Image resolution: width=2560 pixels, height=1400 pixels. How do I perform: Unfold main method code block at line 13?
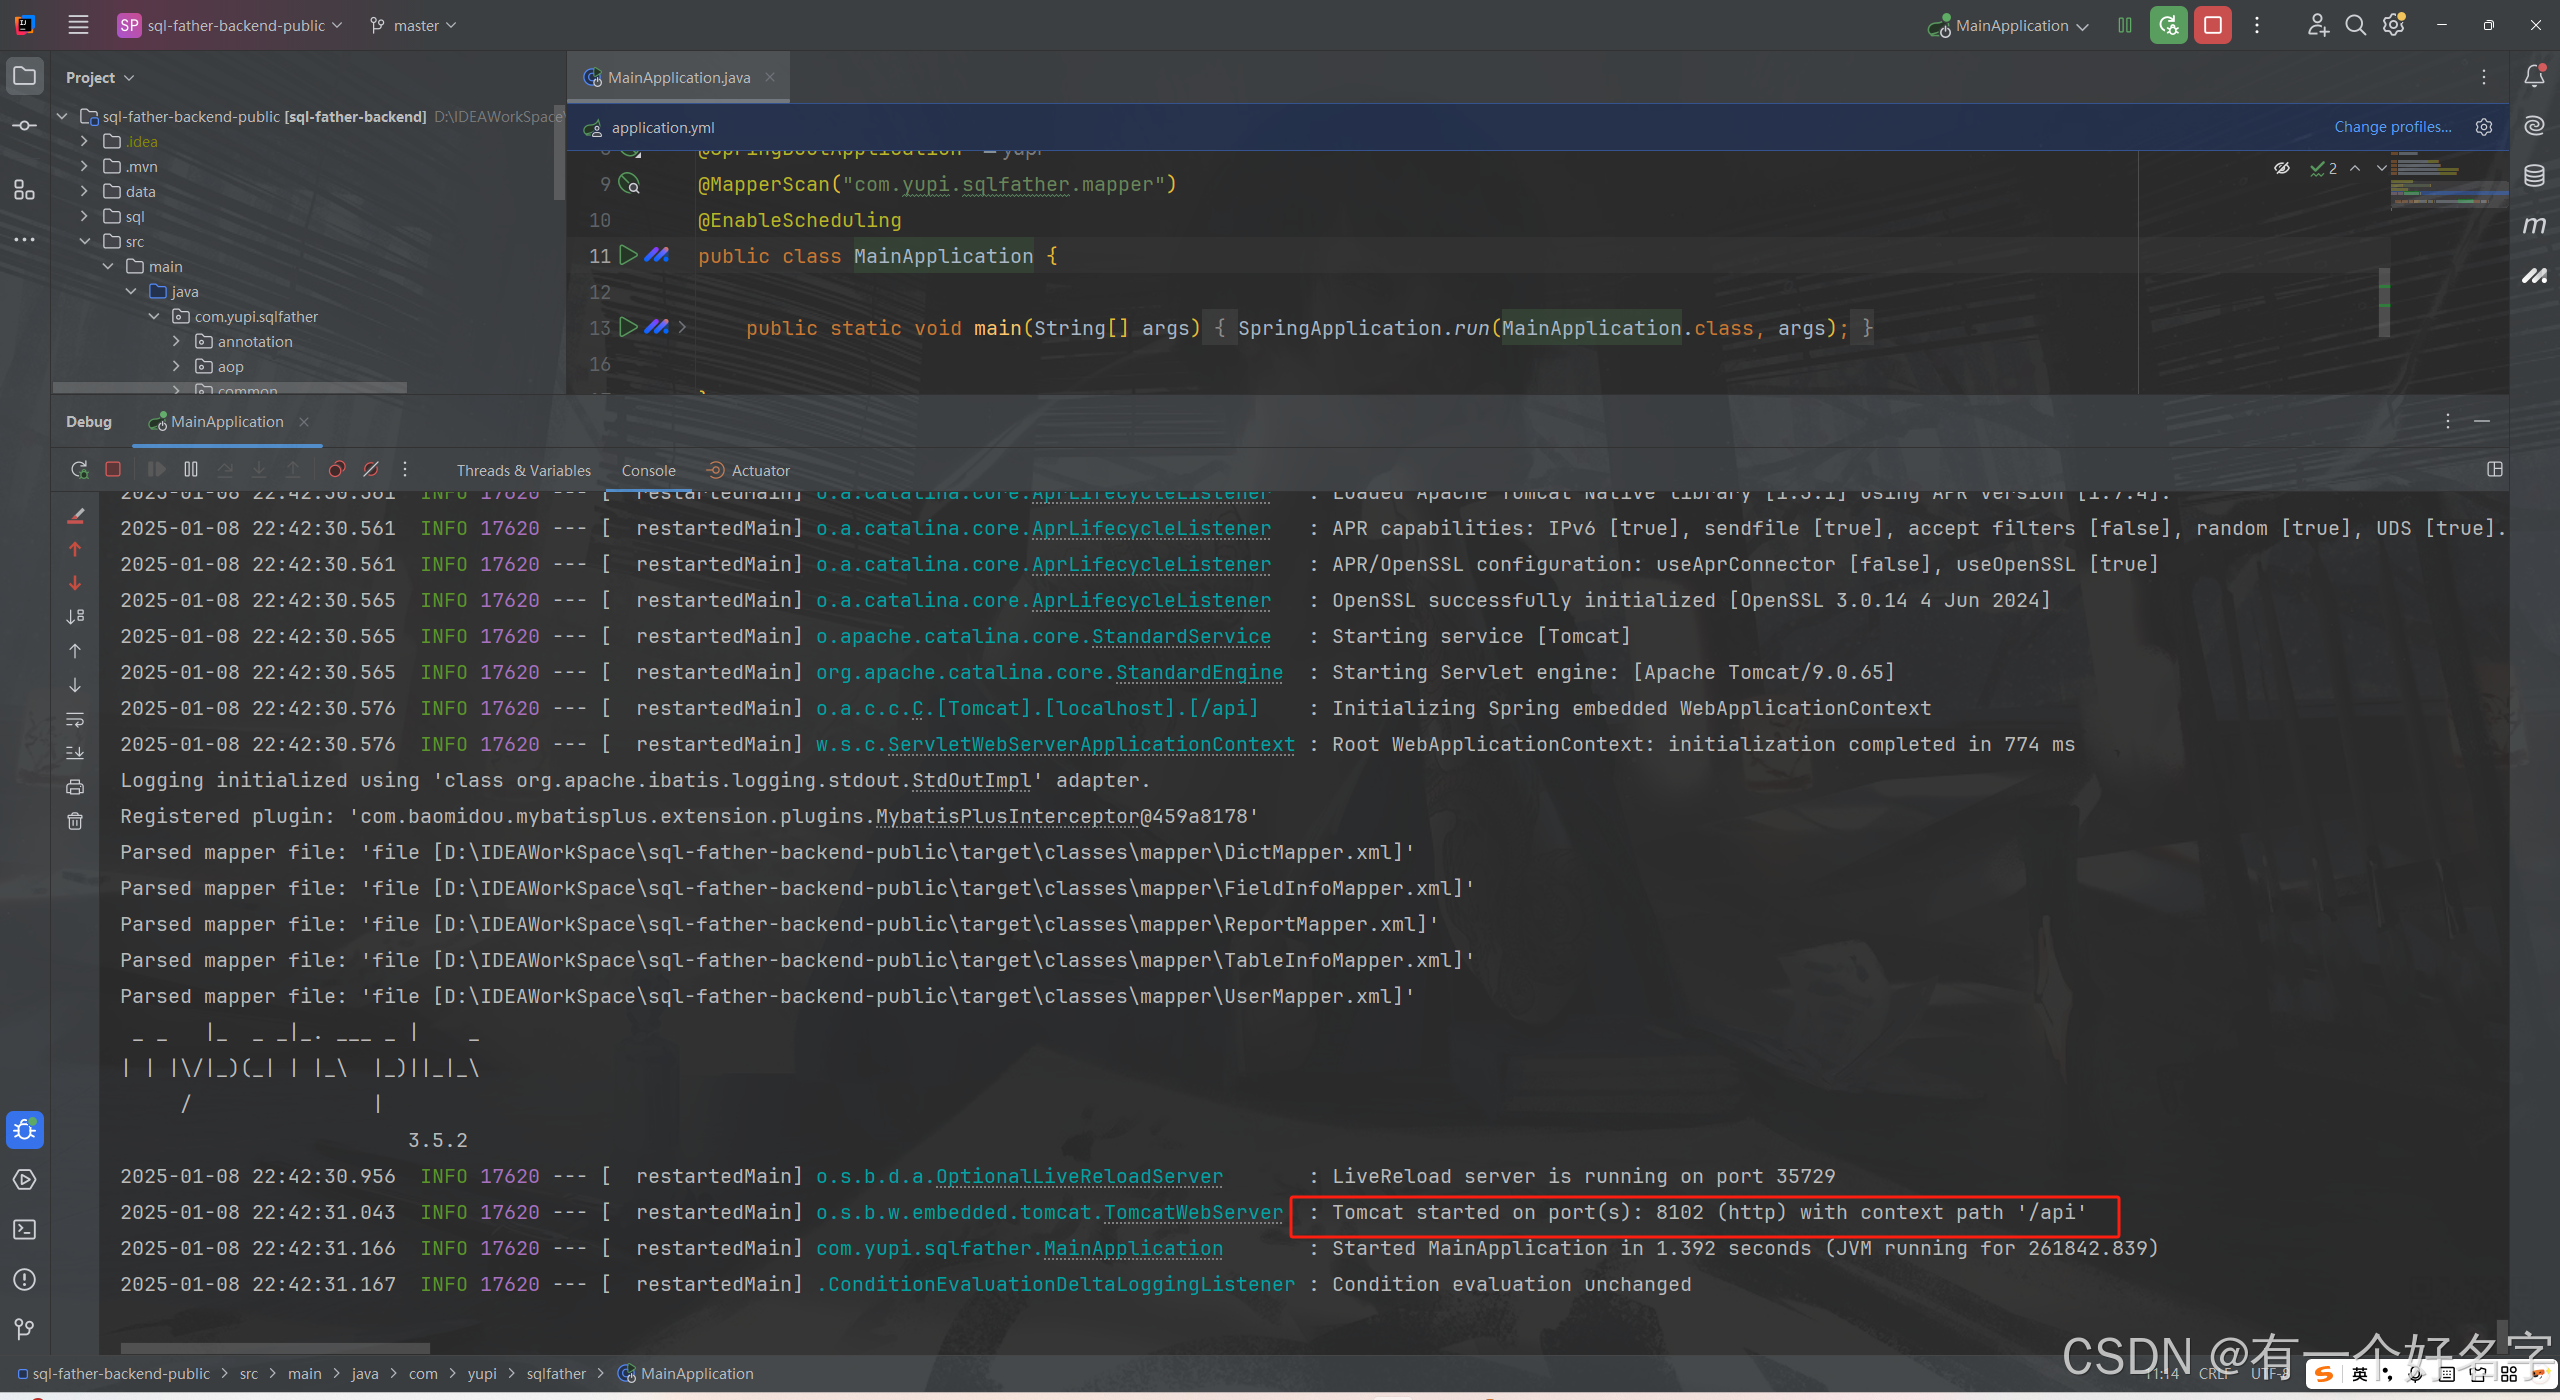pyautogui.click(x=682, y=327)
